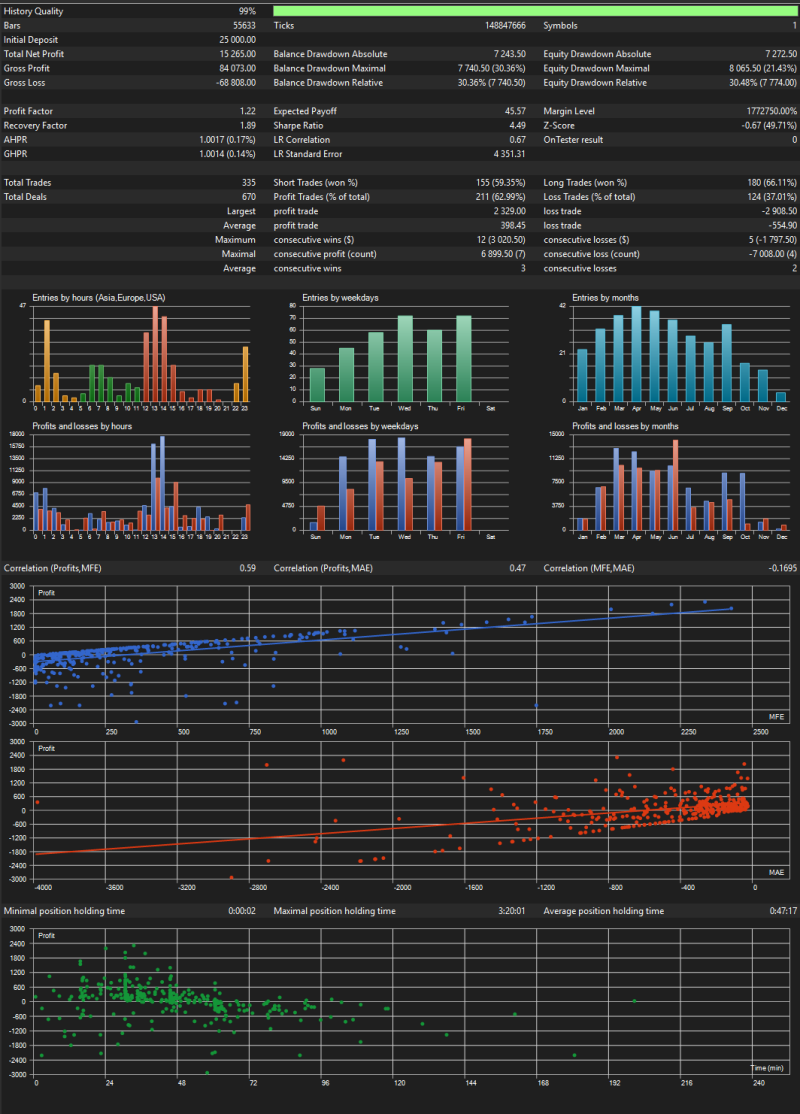
Task: Select the Long Trades value 180 (66.11%)
Action: pyautogui.click(x=772, y=183)
